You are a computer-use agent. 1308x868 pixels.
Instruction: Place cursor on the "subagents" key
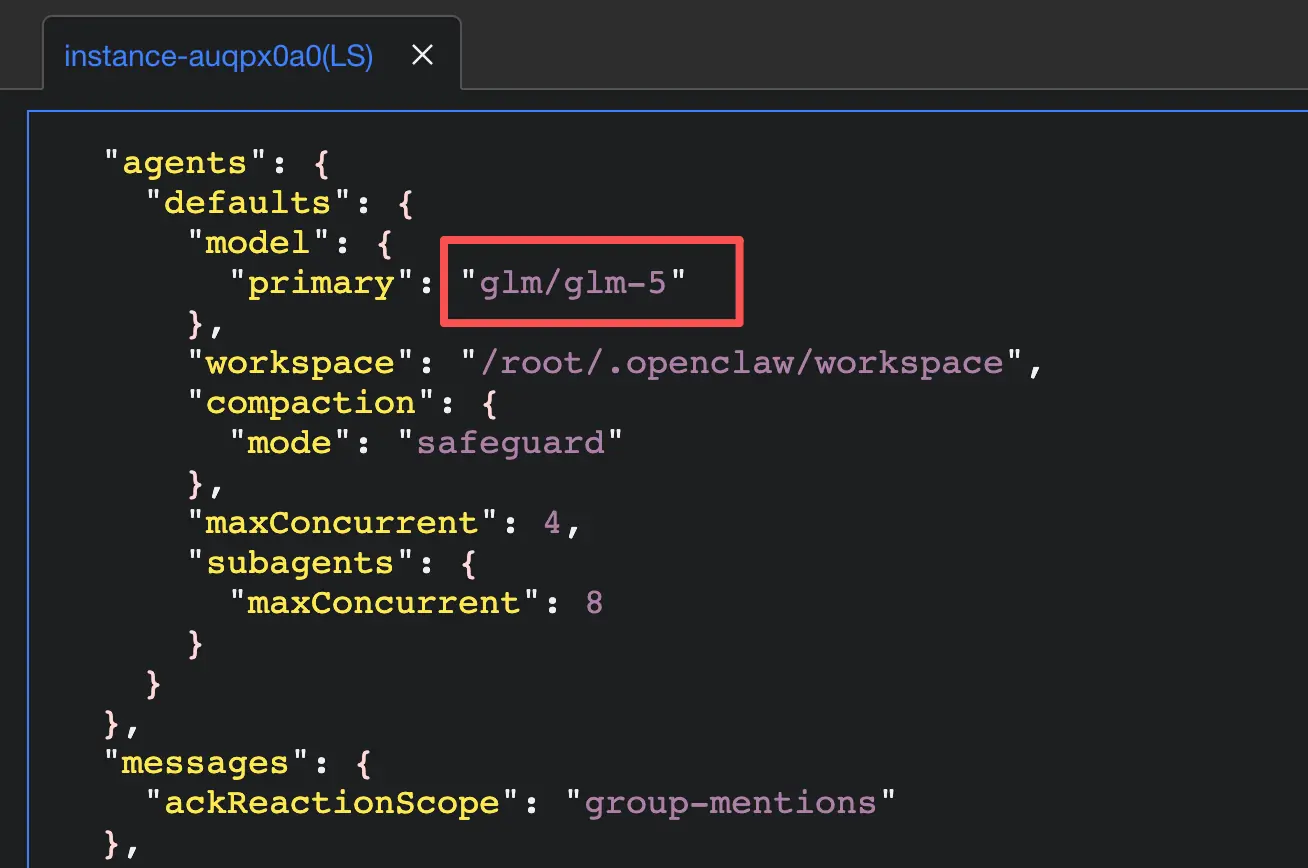tap(300, 563)
